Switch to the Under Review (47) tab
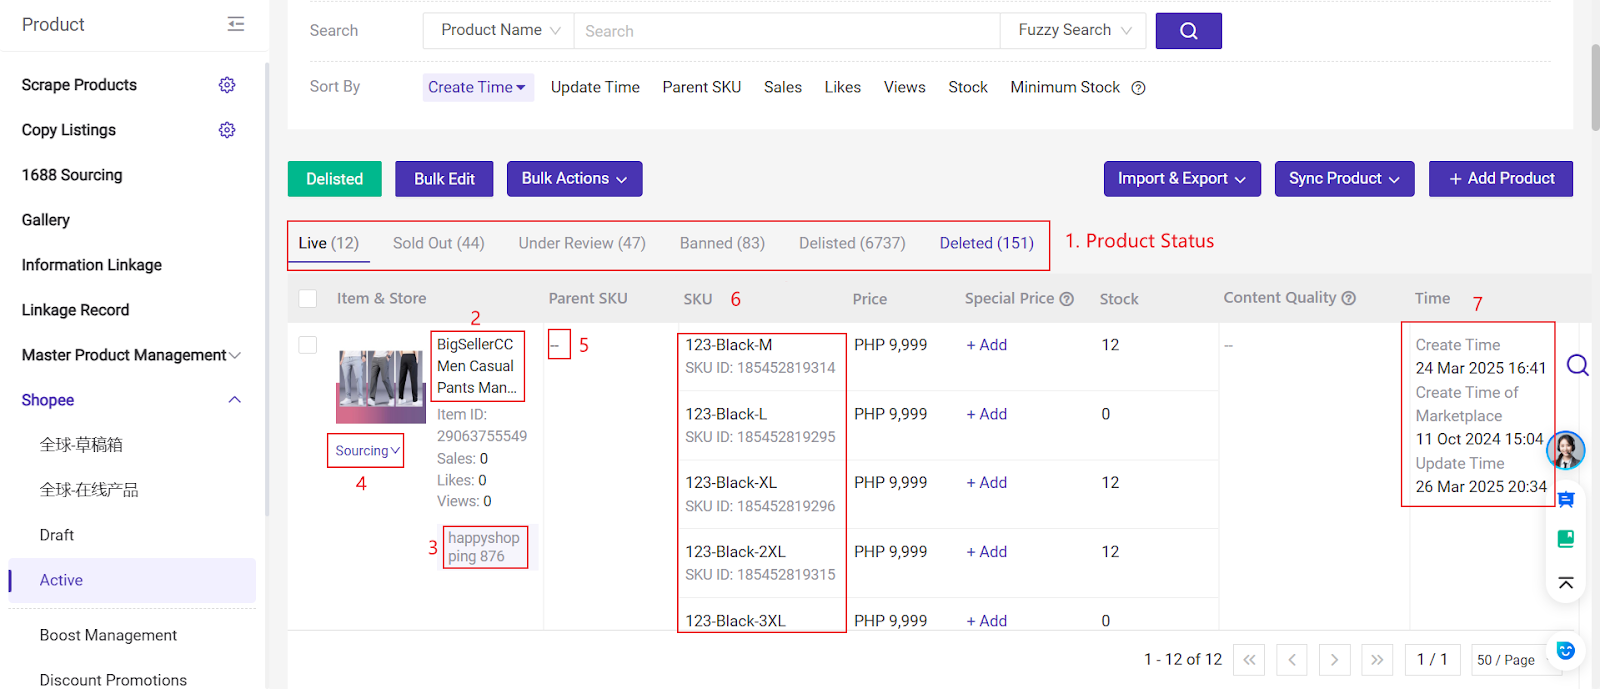The image size is (1600, 689). (582, 243)
